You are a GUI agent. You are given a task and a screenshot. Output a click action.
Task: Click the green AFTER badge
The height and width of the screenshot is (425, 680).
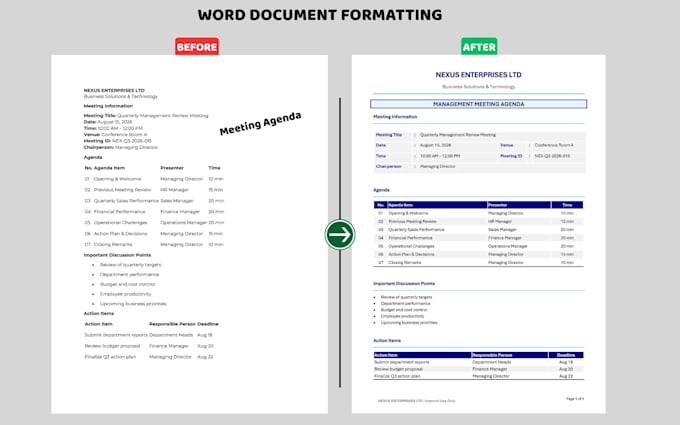pyautogui.click(x=479, y=46)
